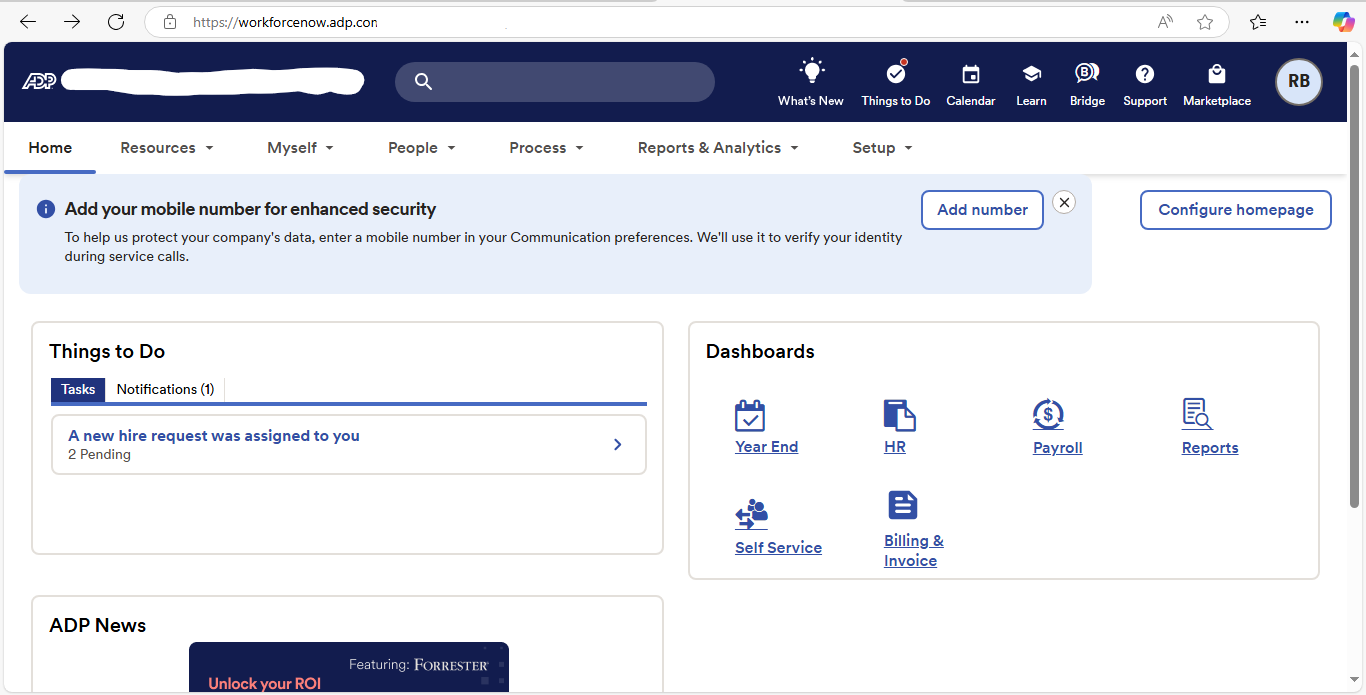Image resolution: width=1366 pixels, height=695 pixels.
Task: Open the Support question mark icon
Action: pyautogui.click(x=1145, y=74)
